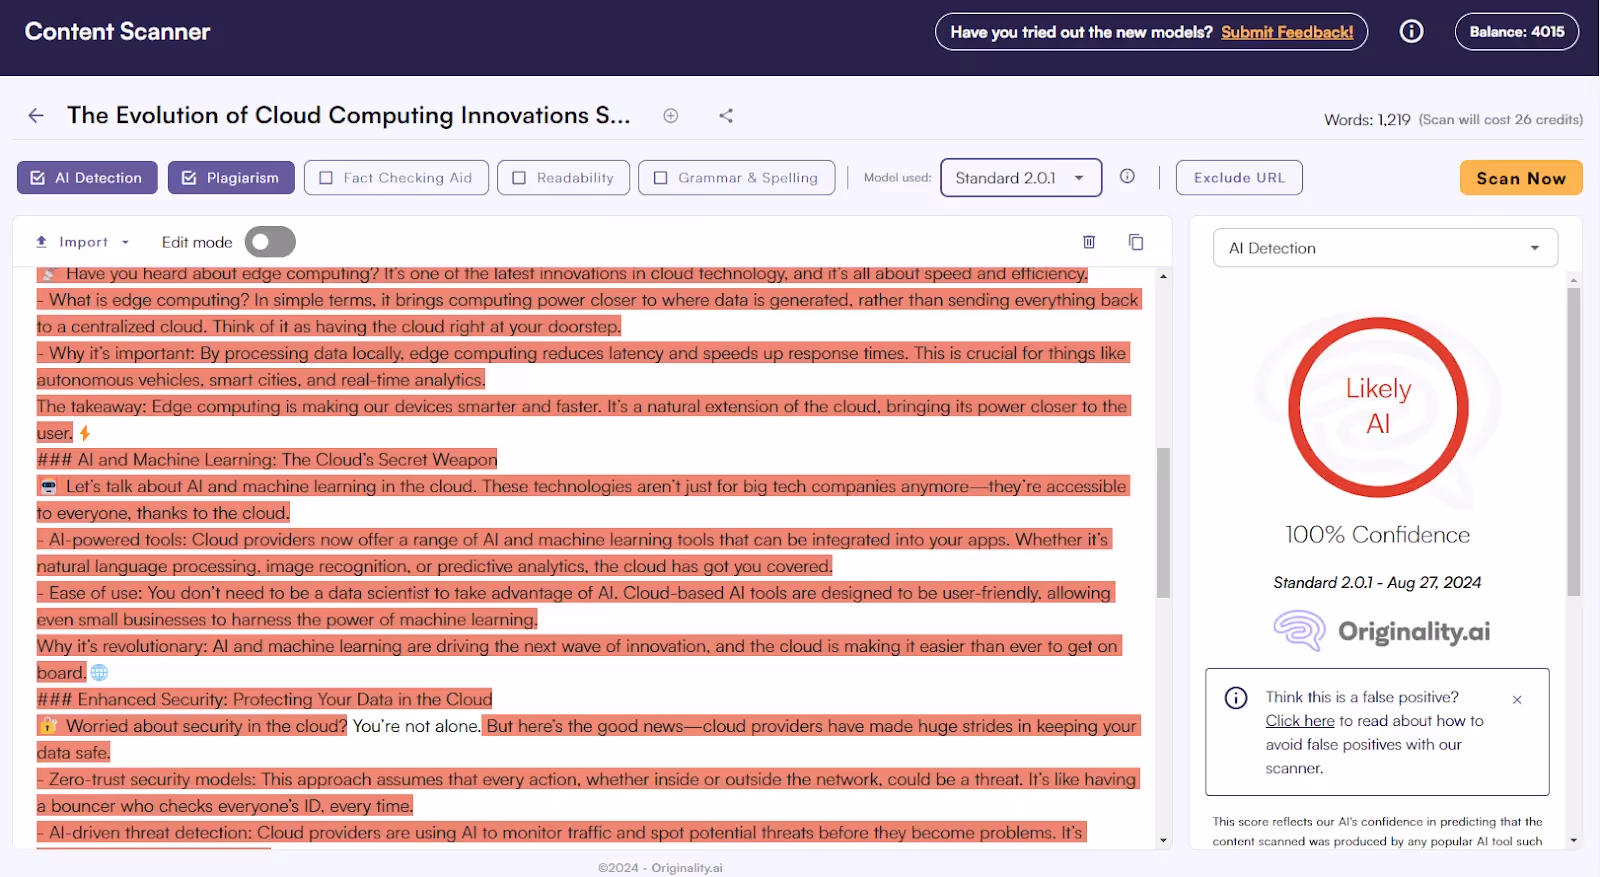Image resolution: width=1600 pixels, height=877 pixels.
Task: Click the Exclude URL button
Action: pos(1239,178)
